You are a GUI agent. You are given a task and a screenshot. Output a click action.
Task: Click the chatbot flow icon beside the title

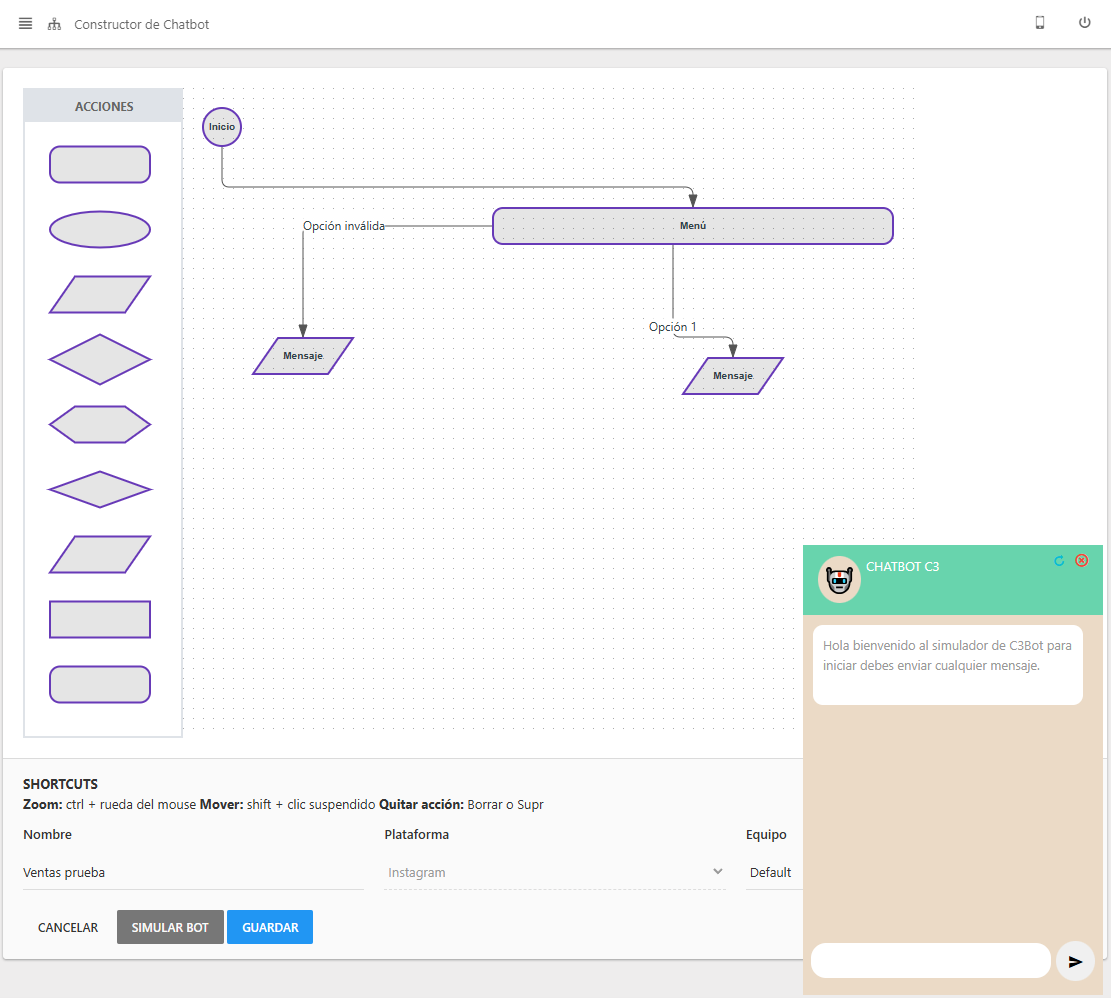coord(53,24)
